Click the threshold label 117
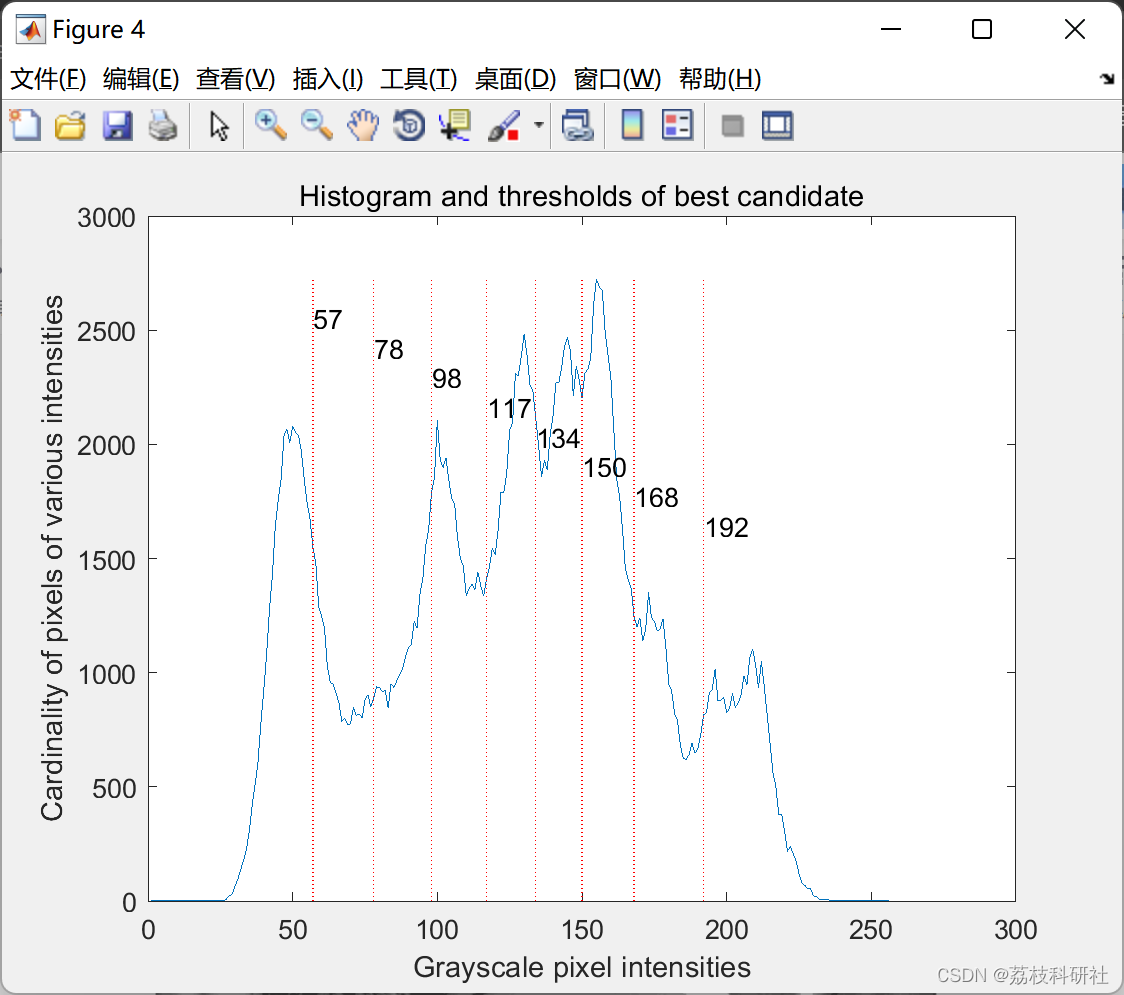 pyautogui.click(x=510, y=409)
